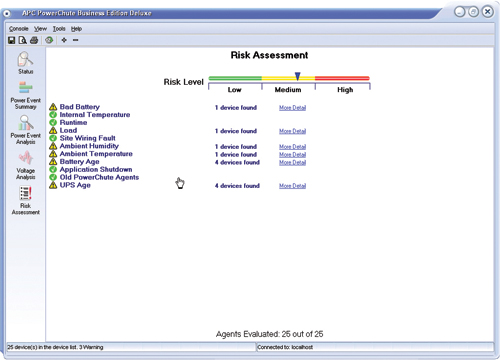The image size is (500, 360).
Task: Open More Detail for Battery Age
Action: click(x=292, y=162)
